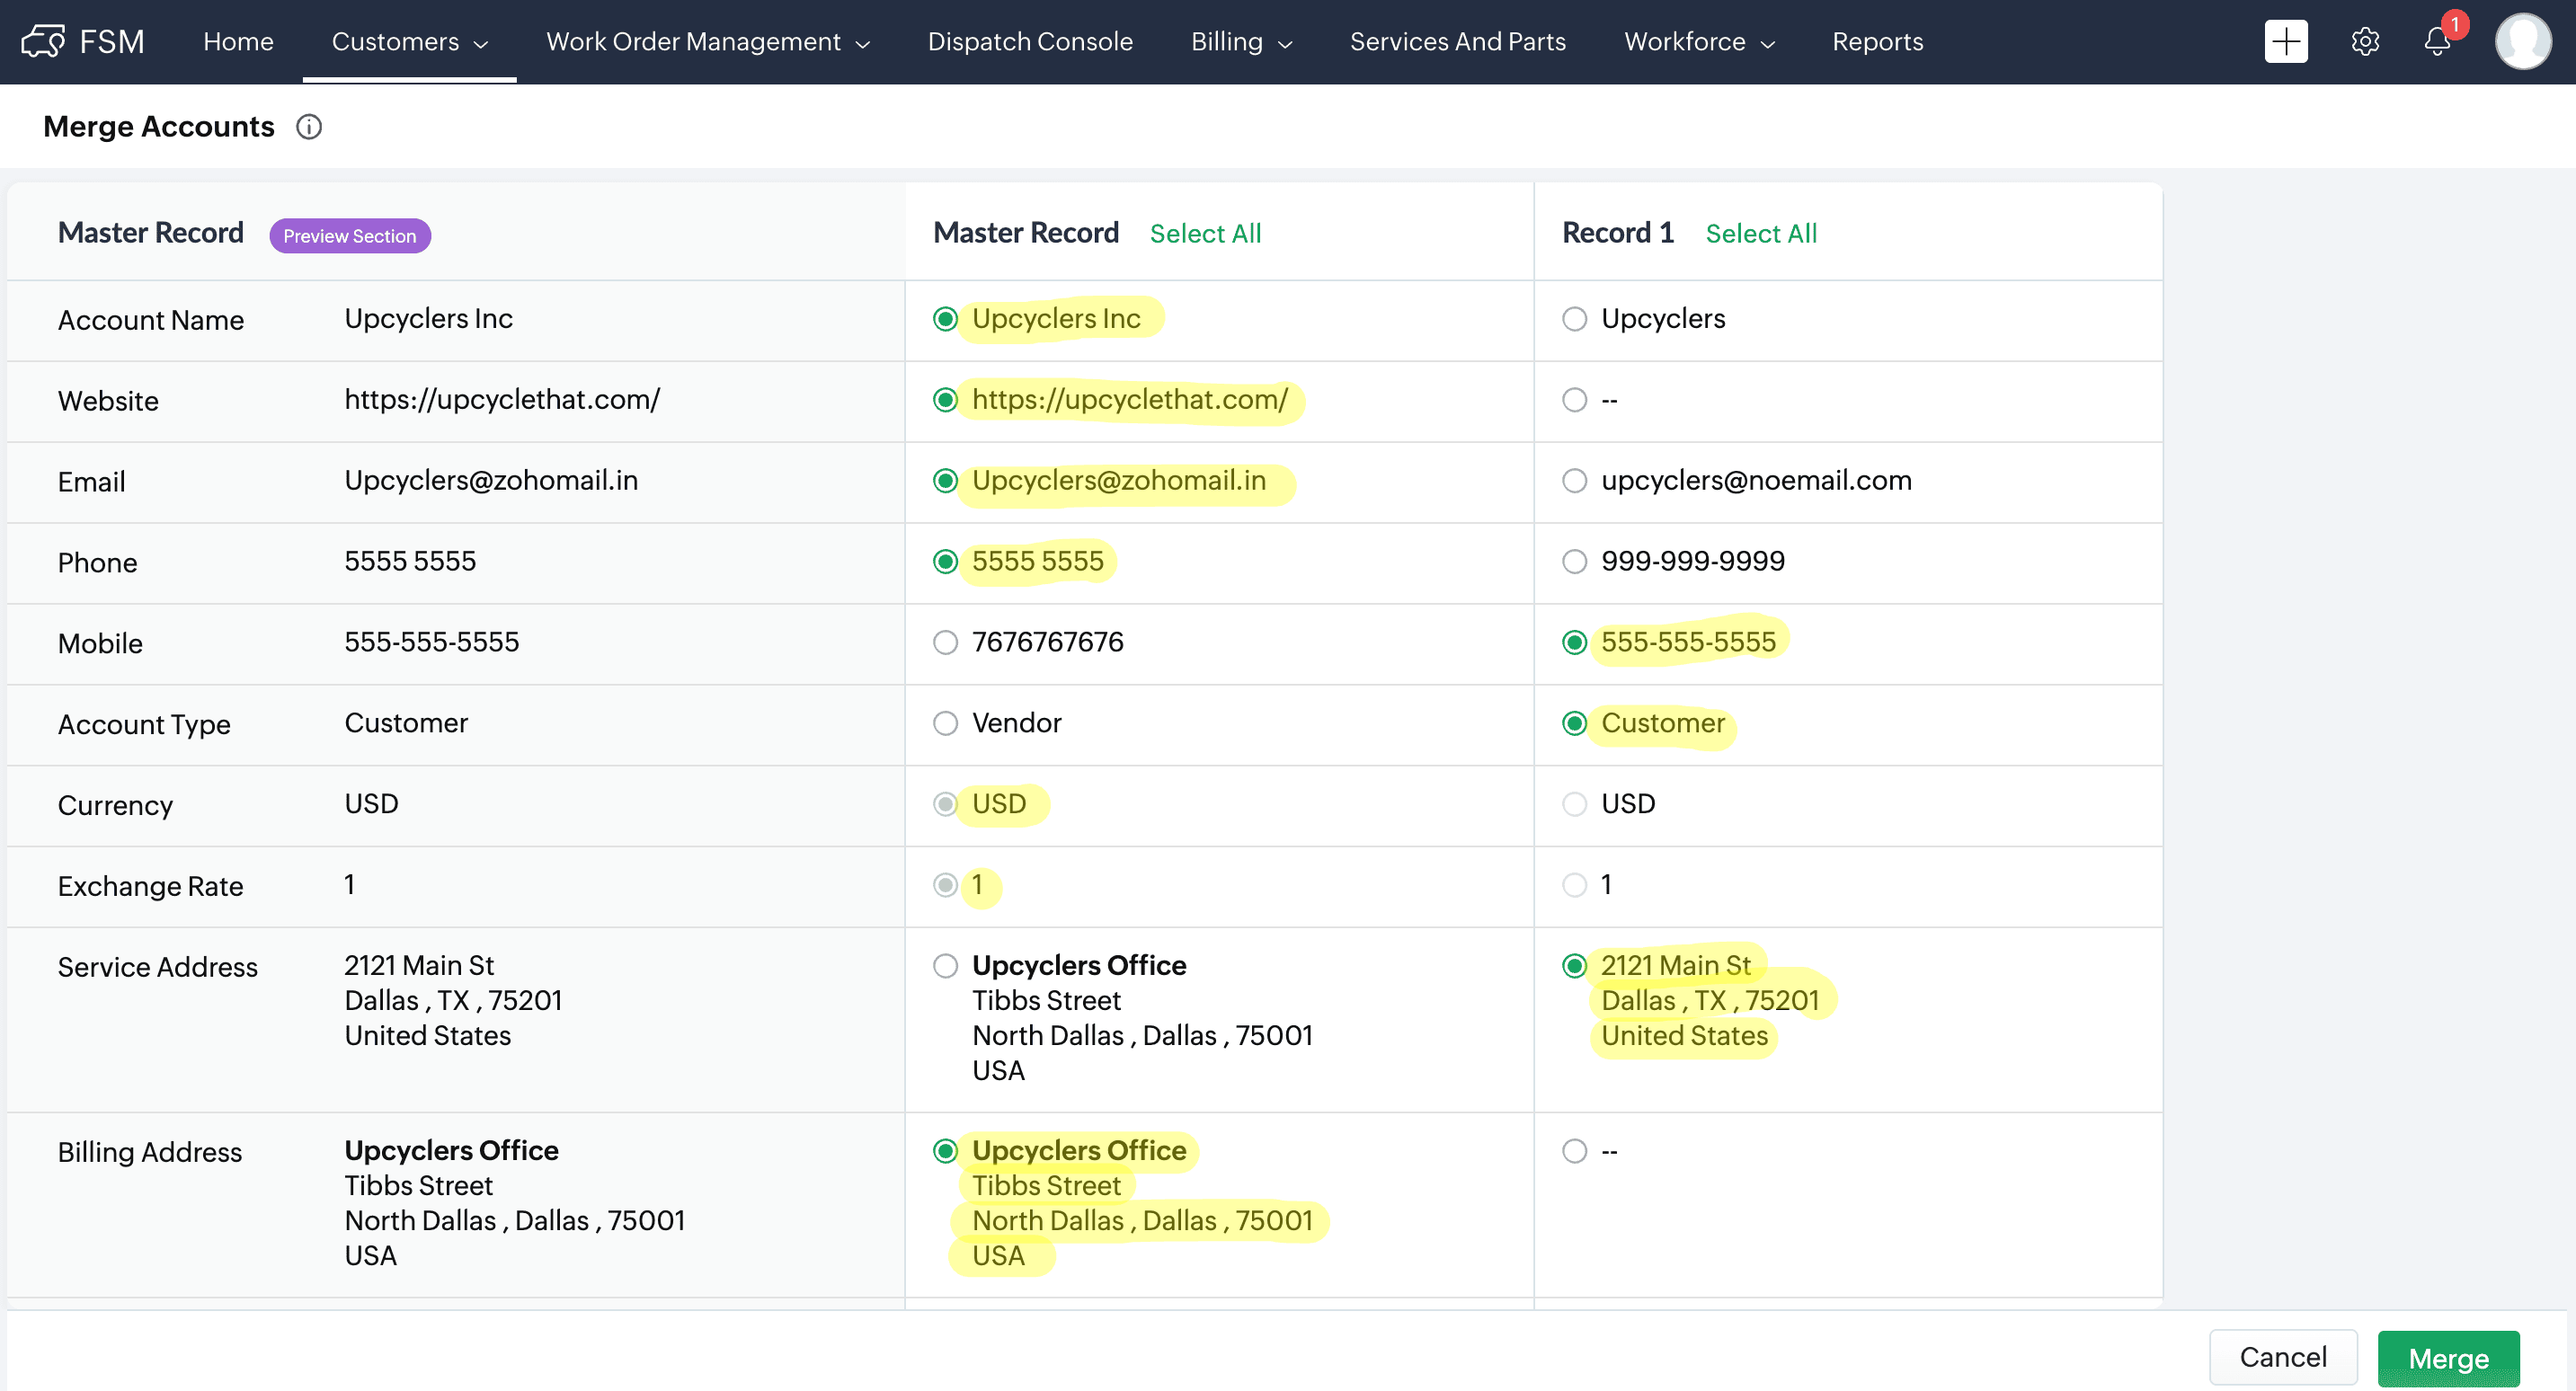The image size is (2576, 1391).
Task: Open the notifications bell
Action: click(2436, 41)
